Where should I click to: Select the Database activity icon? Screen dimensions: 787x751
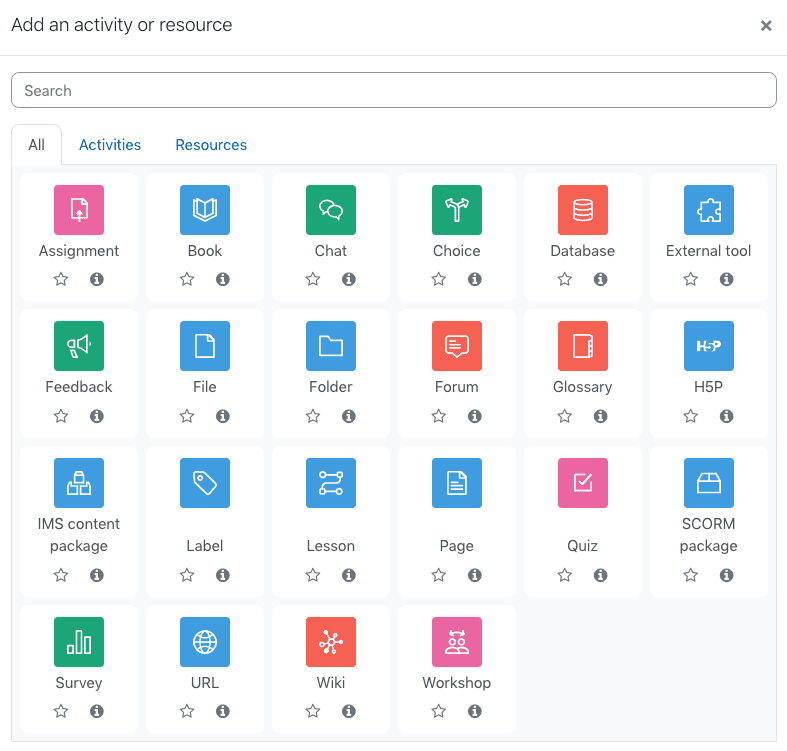582,210
